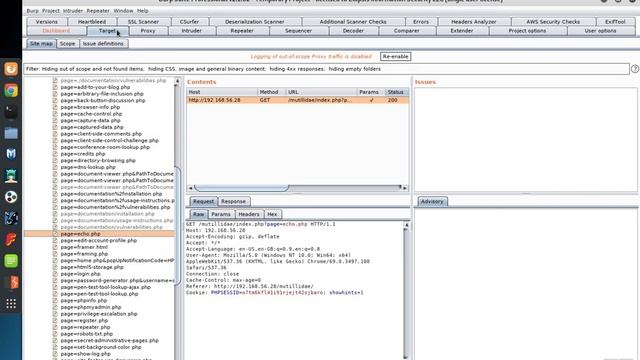Image resolution: width=640 pixels, height=360 pixels.
Task: Click the white circular ball dock icon
Action: click(x=11, y=197)
